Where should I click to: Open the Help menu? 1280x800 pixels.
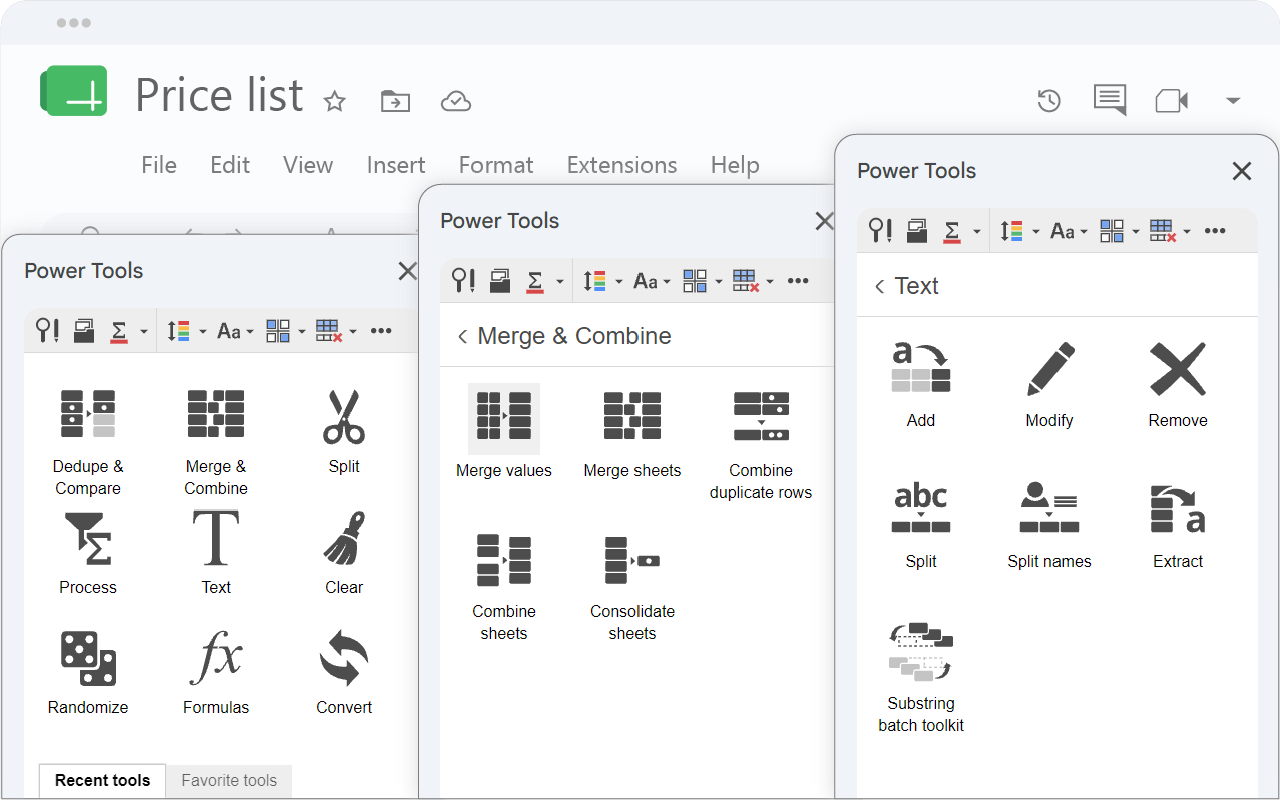coord(735,165)
